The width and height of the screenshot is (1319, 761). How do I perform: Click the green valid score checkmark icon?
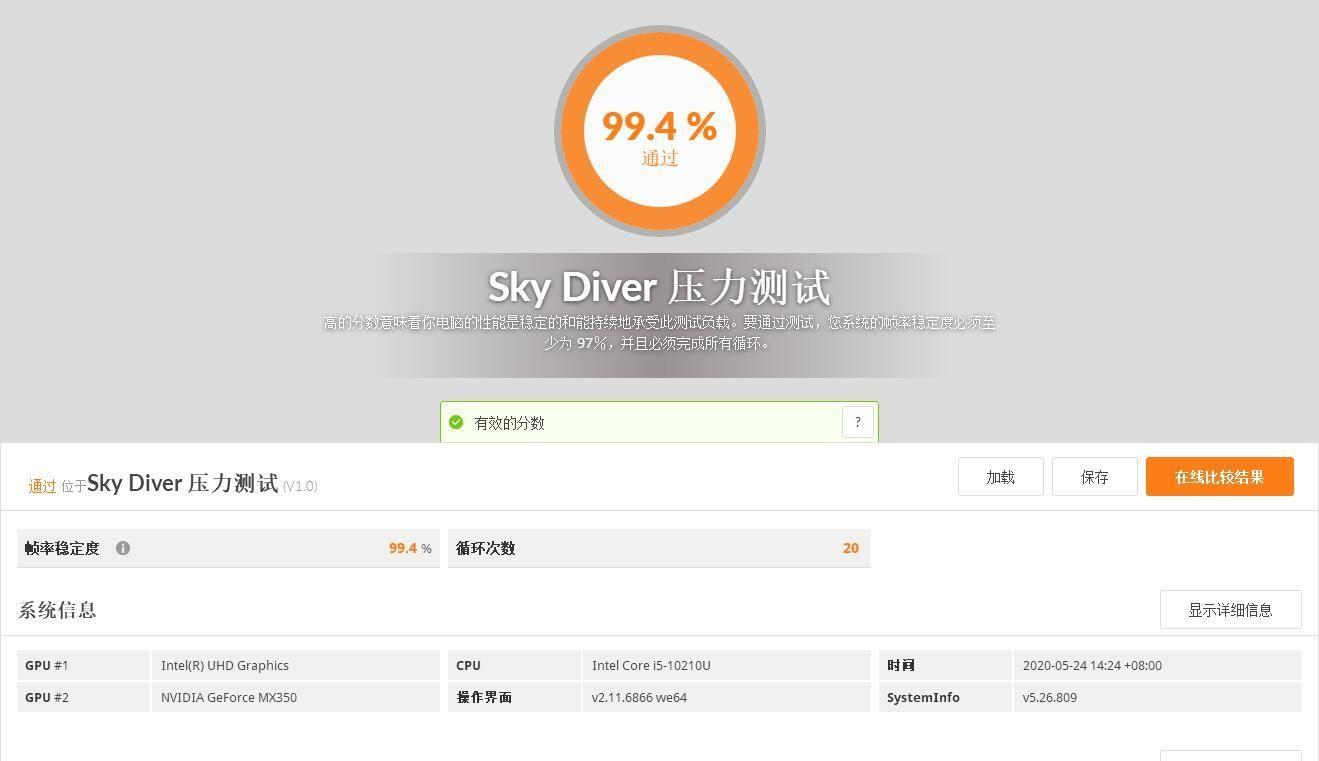(456, 422)
